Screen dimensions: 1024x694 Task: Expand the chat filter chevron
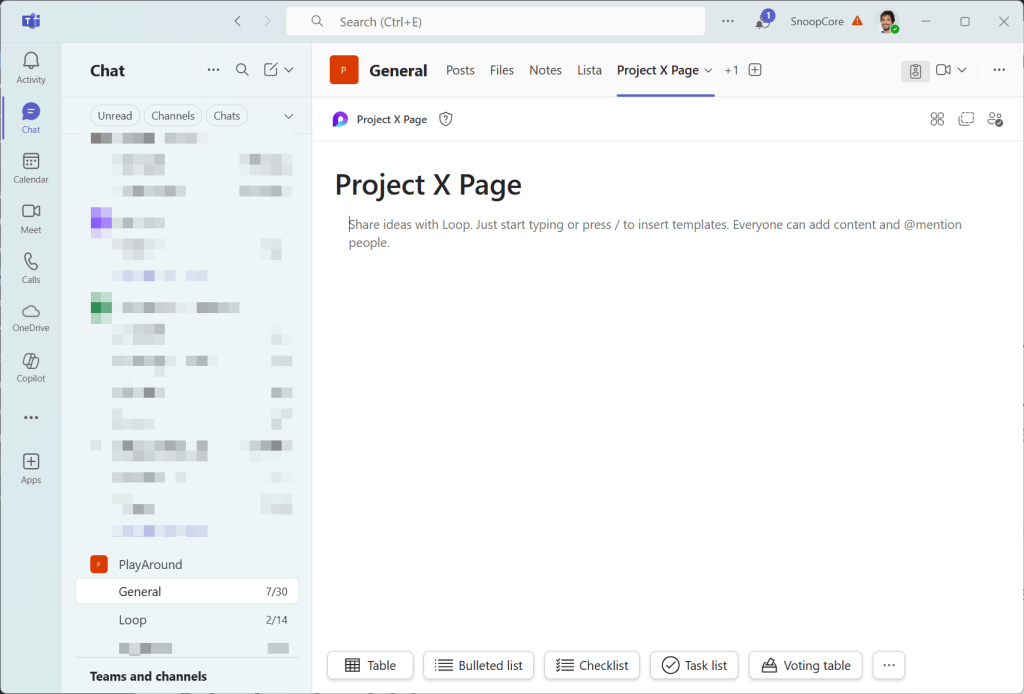(x=289, y=116)
